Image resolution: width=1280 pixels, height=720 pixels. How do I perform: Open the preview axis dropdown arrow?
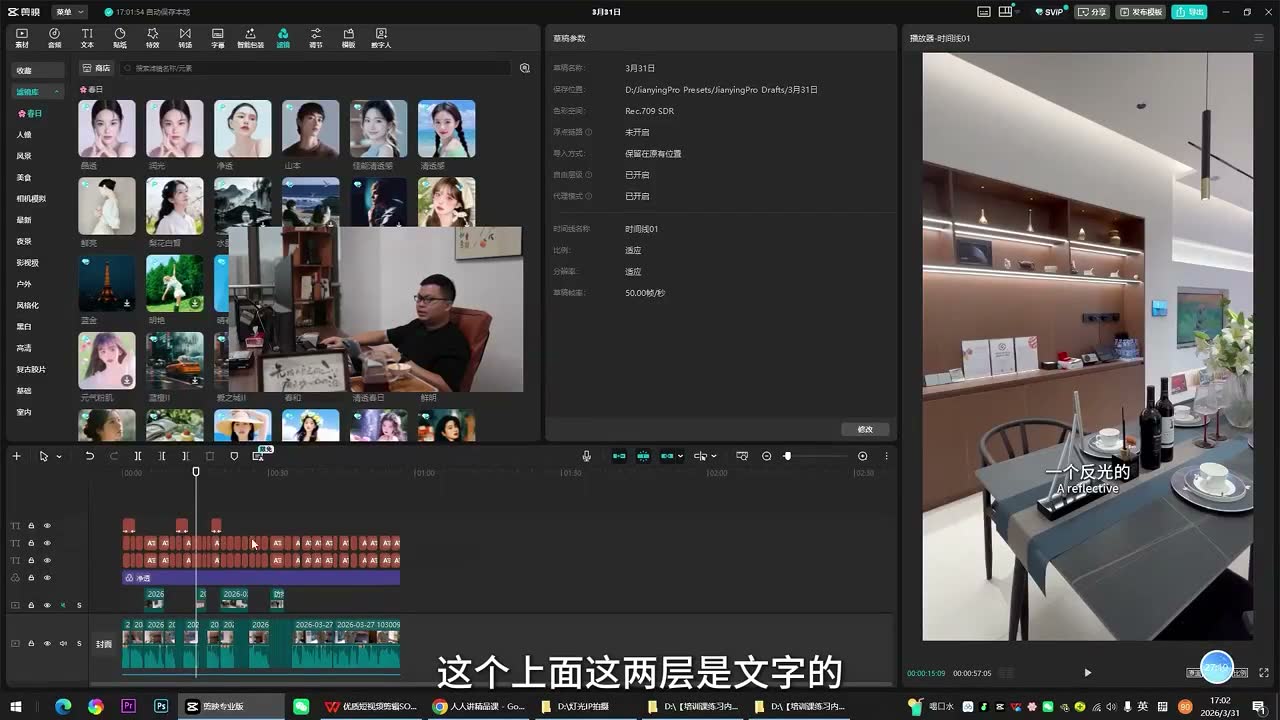point(713,456)
